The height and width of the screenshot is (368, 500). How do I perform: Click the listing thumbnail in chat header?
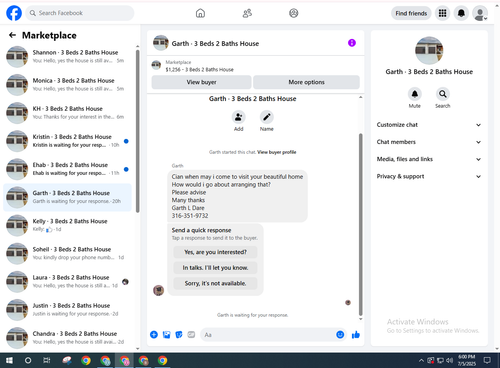click(x=161, y=43)
